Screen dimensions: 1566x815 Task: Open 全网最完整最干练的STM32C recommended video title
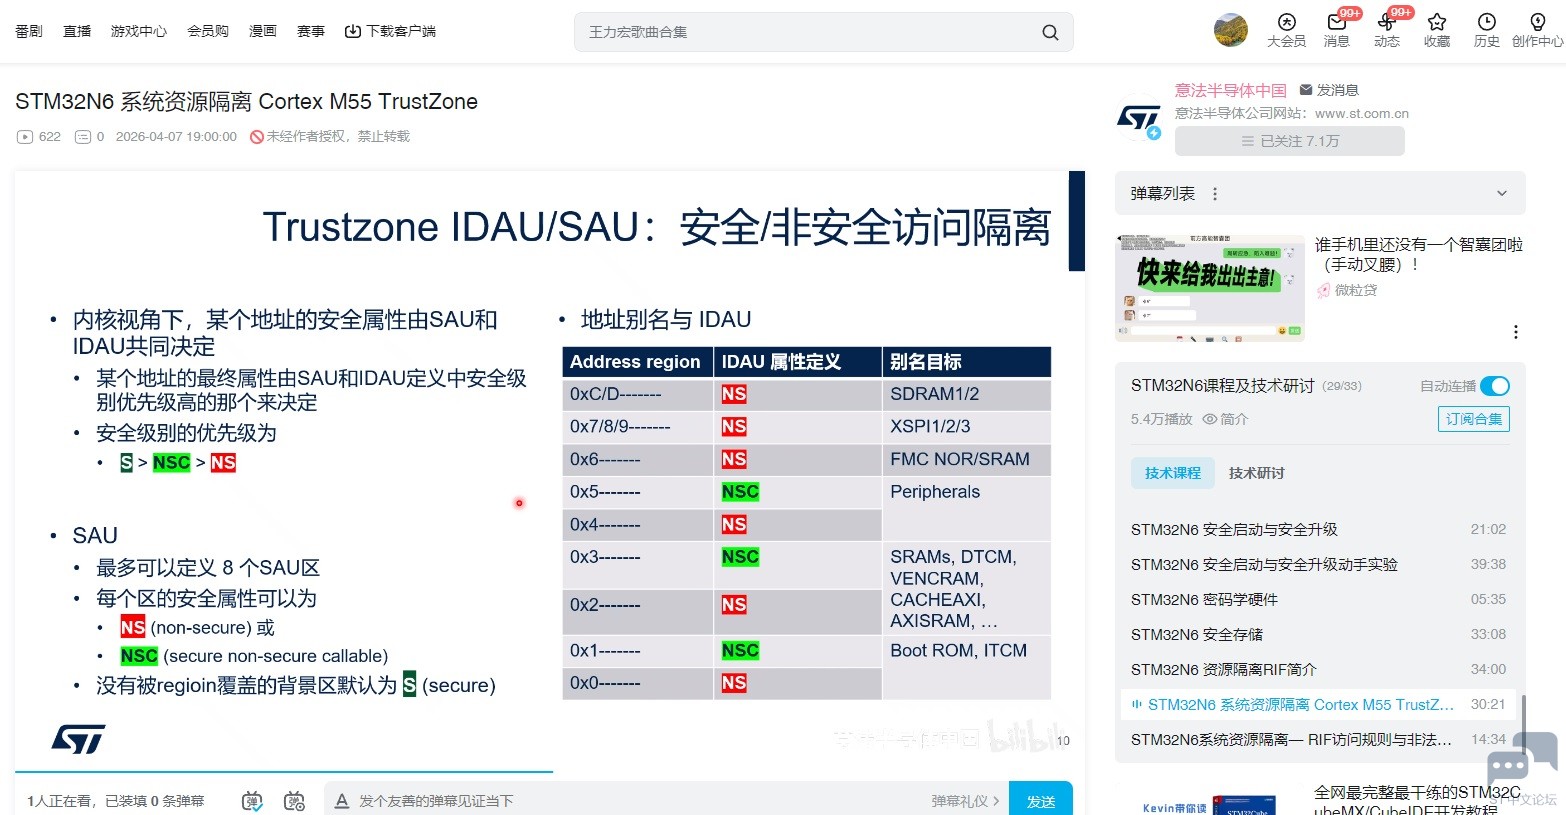pyautogui.click(x=1417, y=801)
